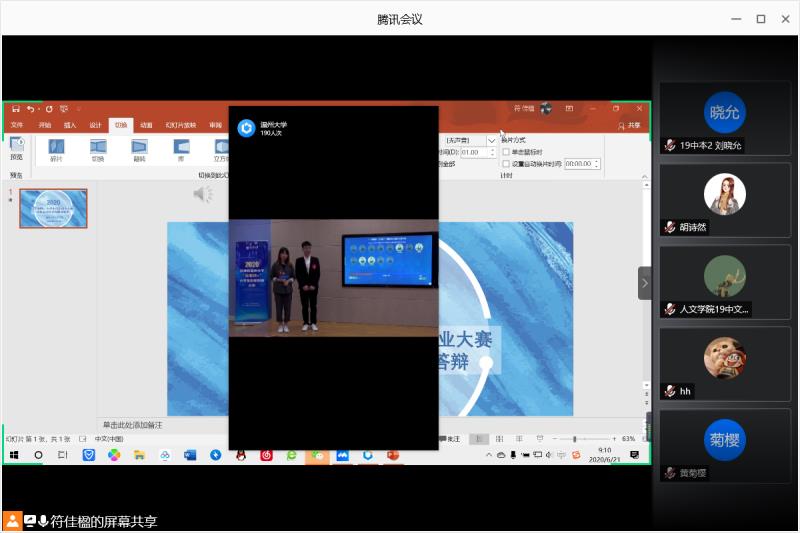
Task: Click the Preview (预览) transition icon
Action: tap(16, 148)
